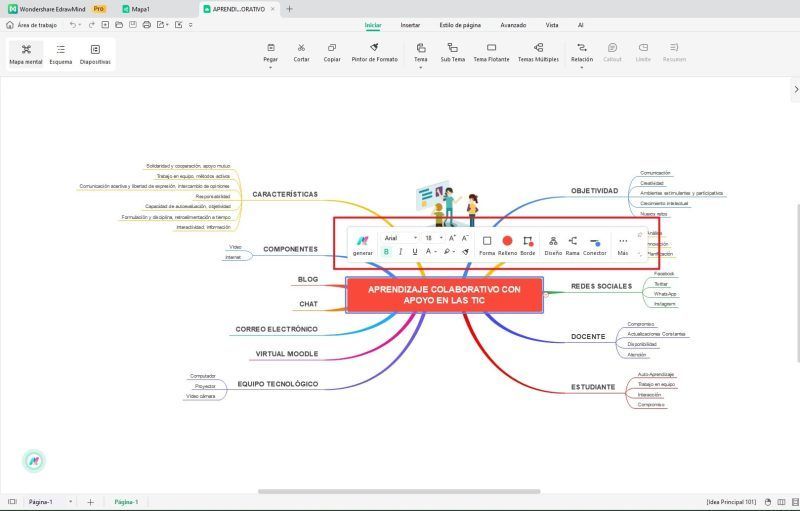The image size is (800, 511).
Task: Switch to Esquema outline view
Action: click(x=61, y=54)
